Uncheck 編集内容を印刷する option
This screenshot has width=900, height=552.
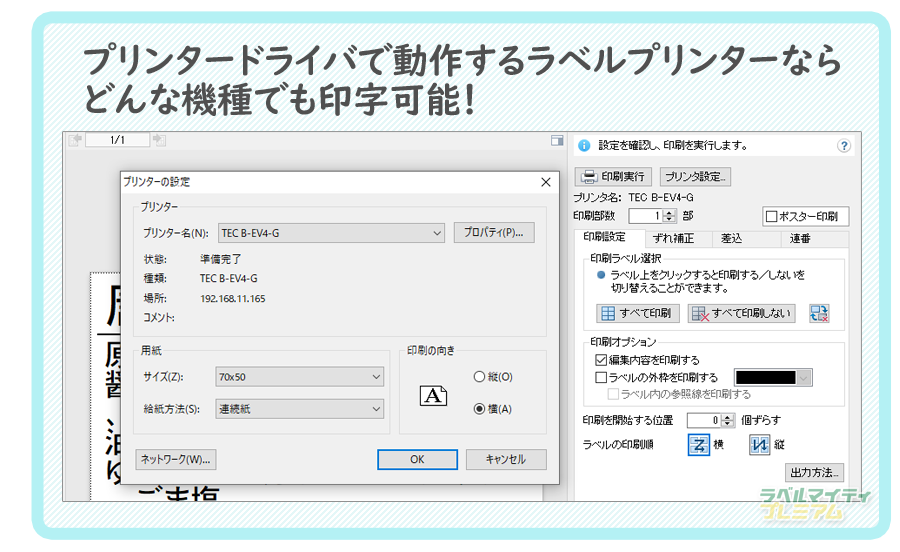(x=601, y=360)
